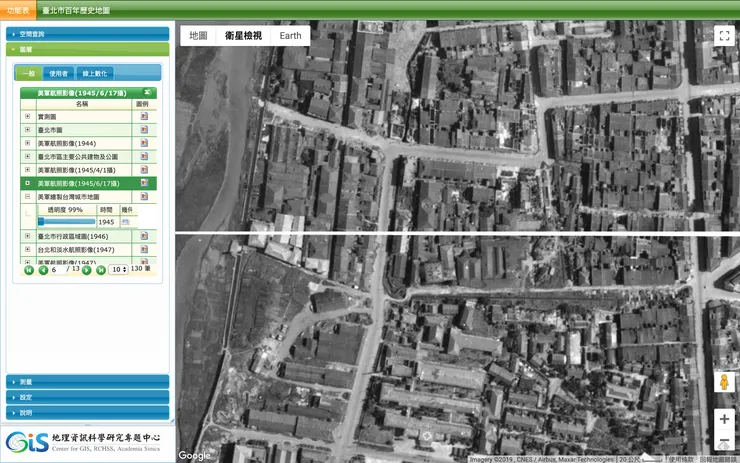
Task: Expand the 實測圖 layer row
Action: (x=27, y=116)
